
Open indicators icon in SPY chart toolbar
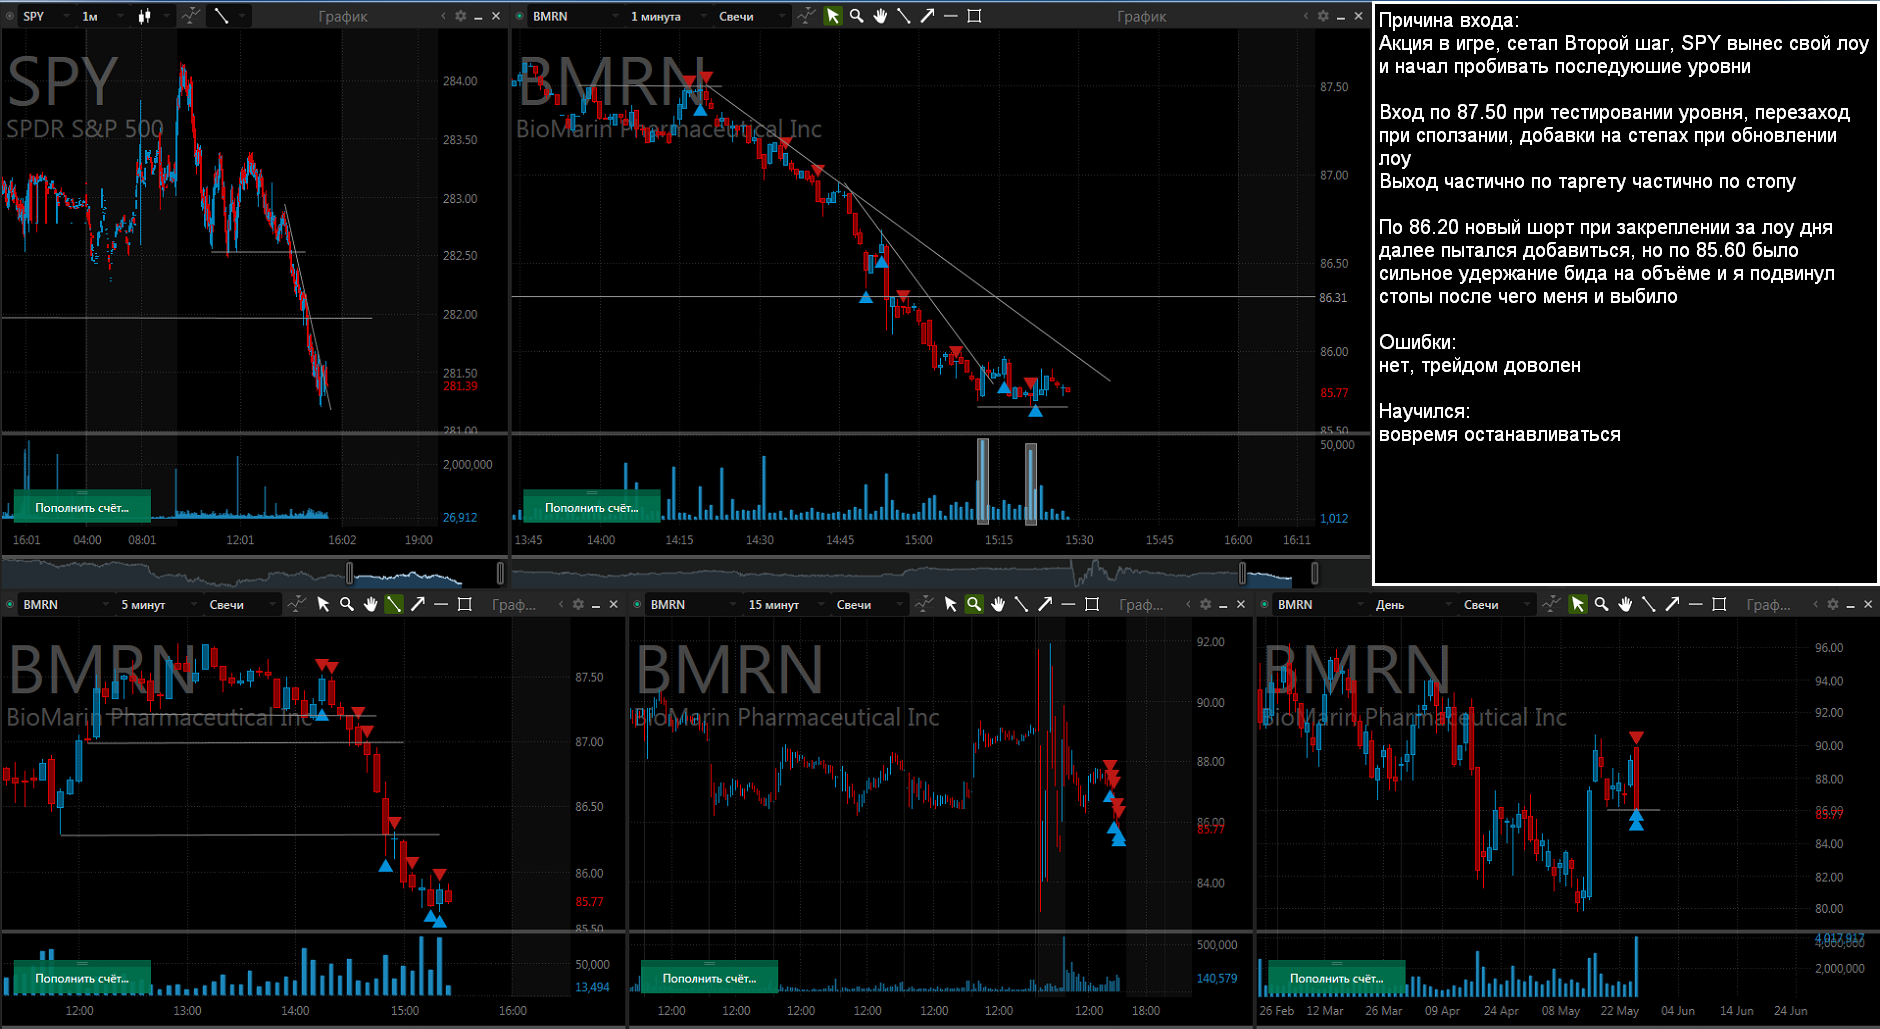[x=190, y=16]
